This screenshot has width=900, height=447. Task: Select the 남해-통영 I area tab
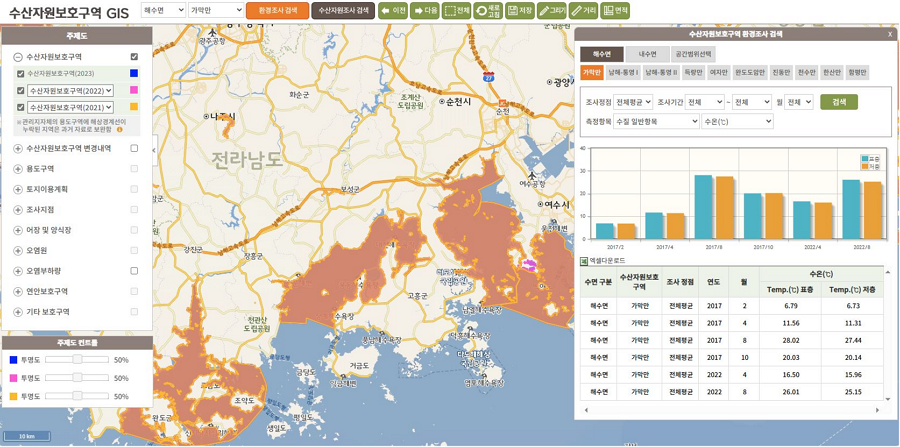(x=623, y=73)
